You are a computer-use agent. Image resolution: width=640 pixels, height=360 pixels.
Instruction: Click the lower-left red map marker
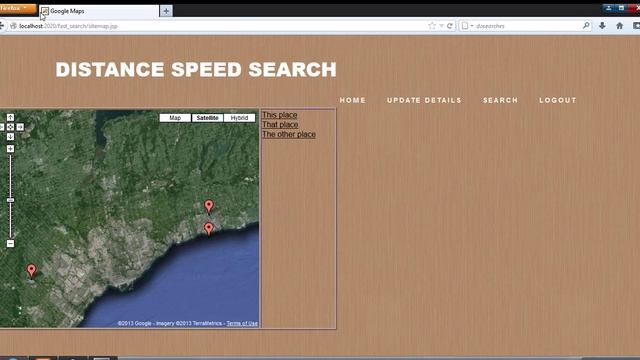coord(31,271)
